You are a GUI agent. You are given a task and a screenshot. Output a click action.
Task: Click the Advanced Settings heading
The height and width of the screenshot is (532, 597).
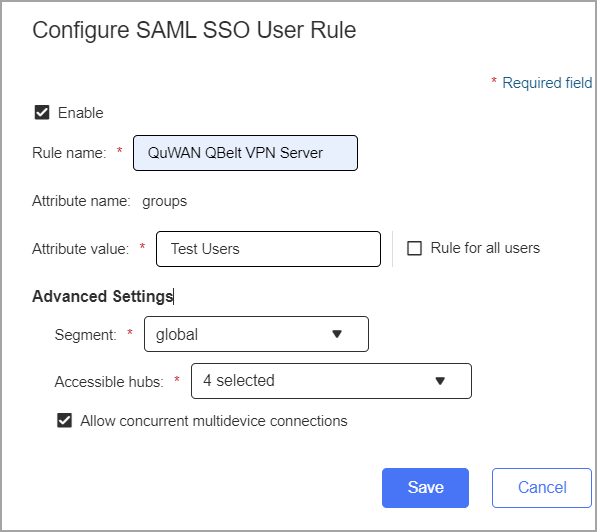tap(102, 296)
